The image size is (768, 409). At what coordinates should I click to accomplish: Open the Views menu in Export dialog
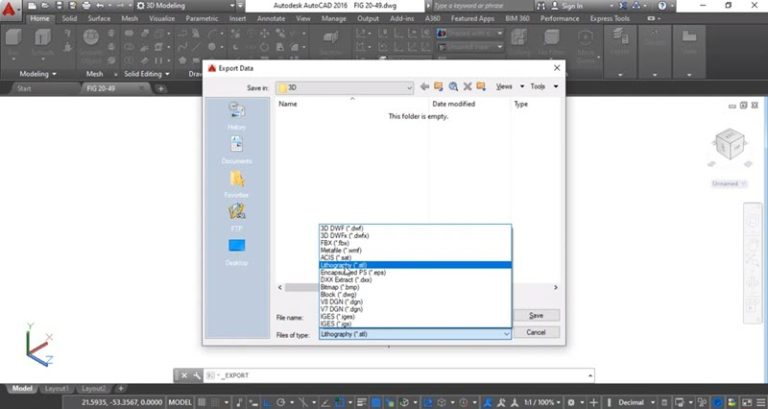pos(507,87)
